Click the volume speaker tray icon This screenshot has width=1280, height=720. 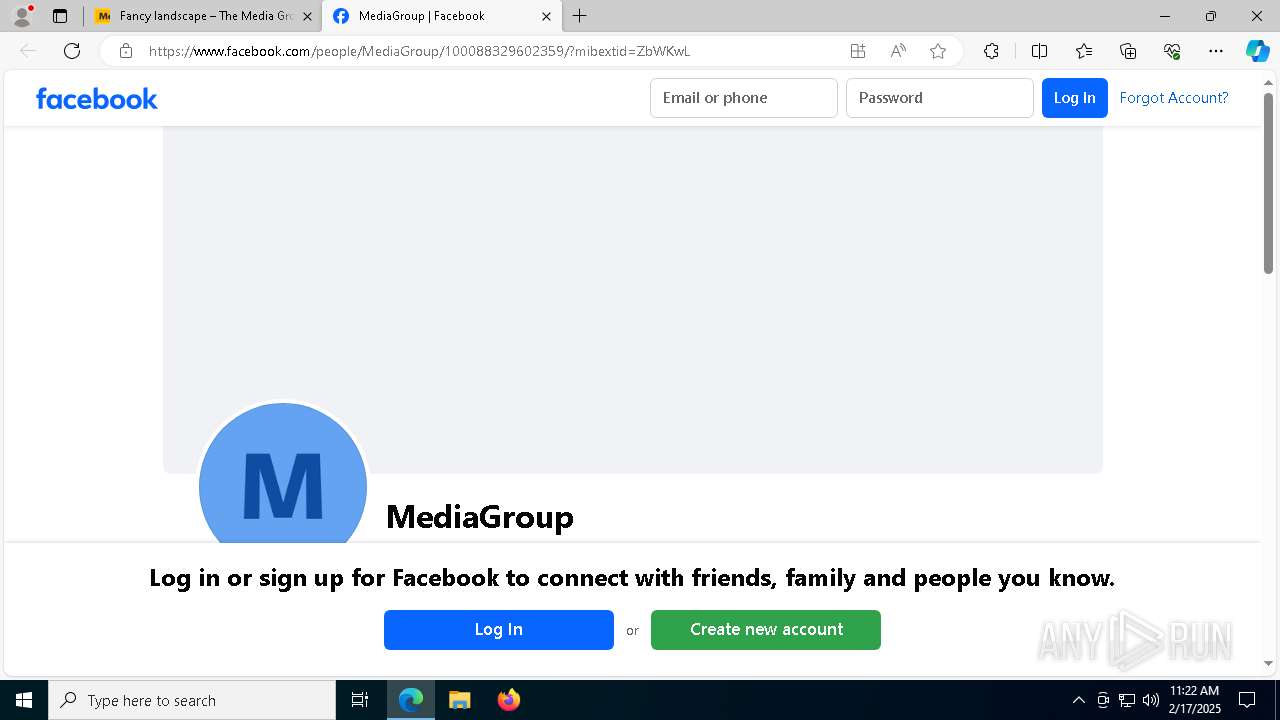click(1151, 700)
